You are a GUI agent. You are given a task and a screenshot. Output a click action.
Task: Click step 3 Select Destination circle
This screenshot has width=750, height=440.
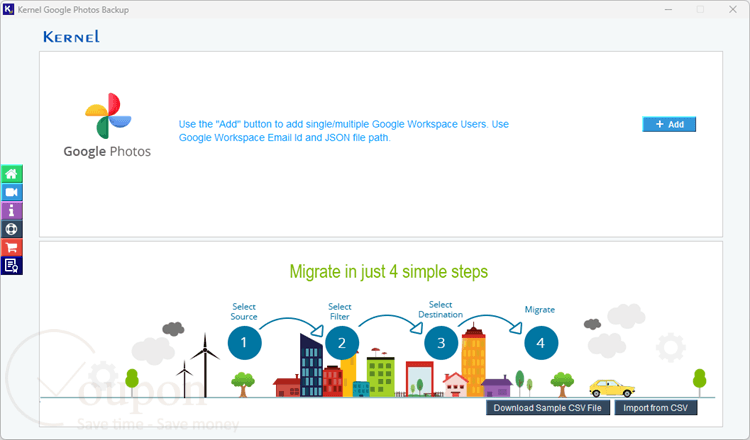pyautogui.click(x=441, y=343)
